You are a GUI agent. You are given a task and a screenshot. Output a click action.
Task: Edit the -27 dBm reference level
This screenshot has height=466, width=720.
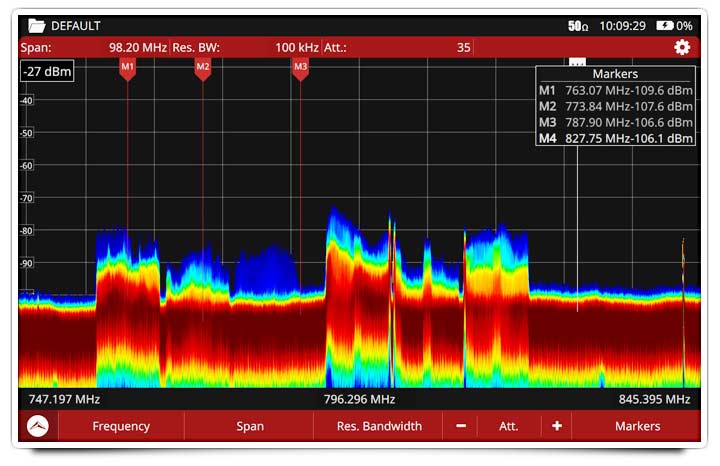click(x=47, y=72)
